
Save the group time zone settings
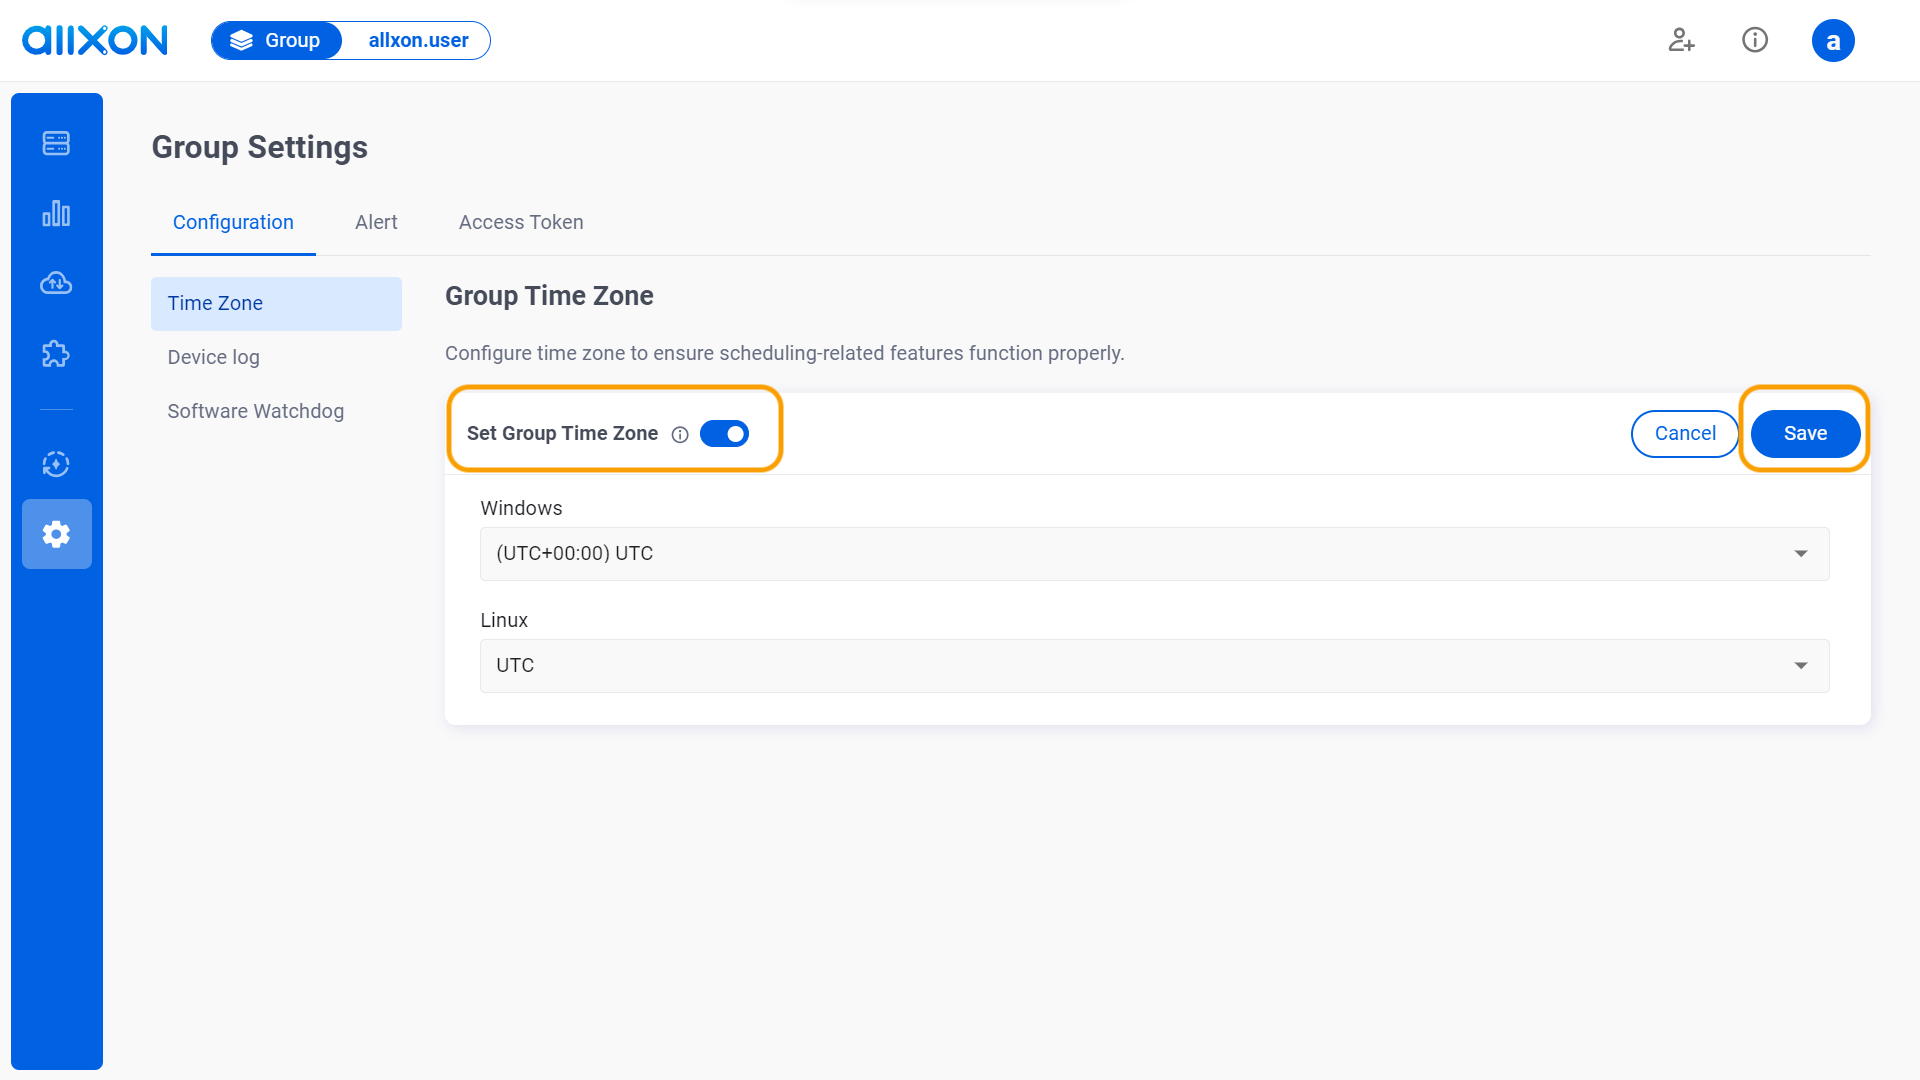(1805, 433)
